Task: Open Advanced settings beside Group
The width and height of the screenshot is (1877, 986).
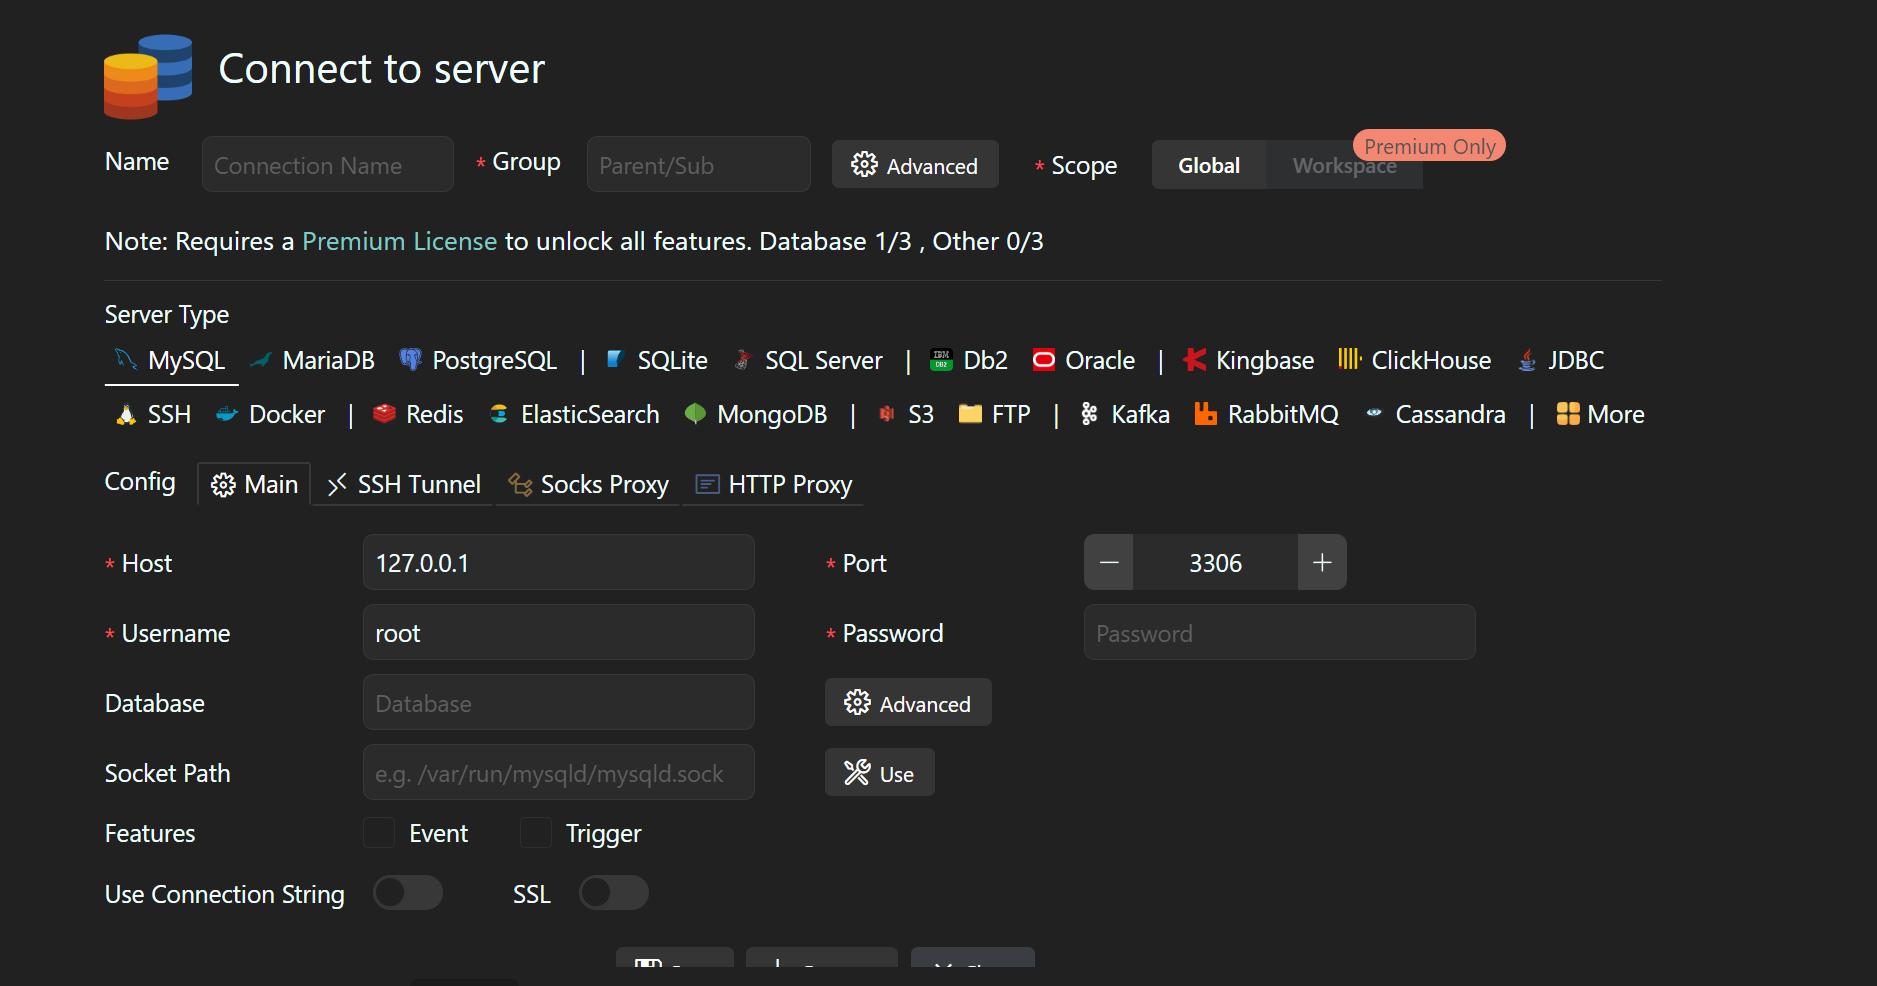Action: pos(915,165)
